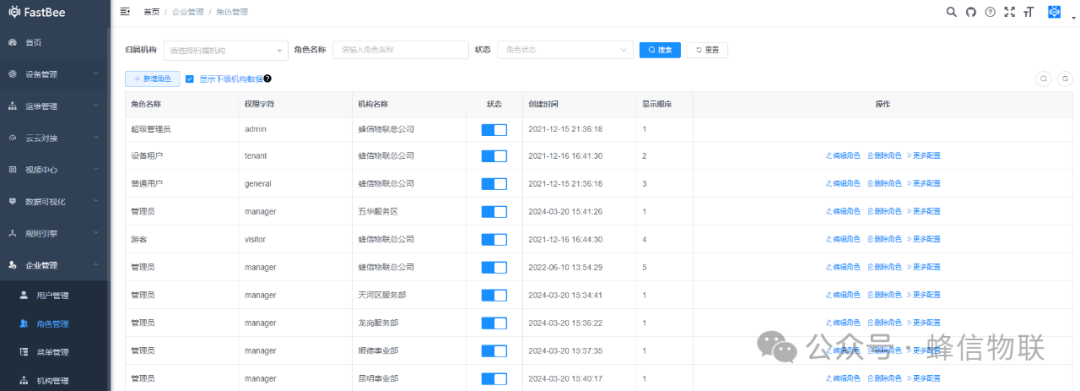
Task: Click 编辑角色 for 昆明事业部 row
Action: 843,379
